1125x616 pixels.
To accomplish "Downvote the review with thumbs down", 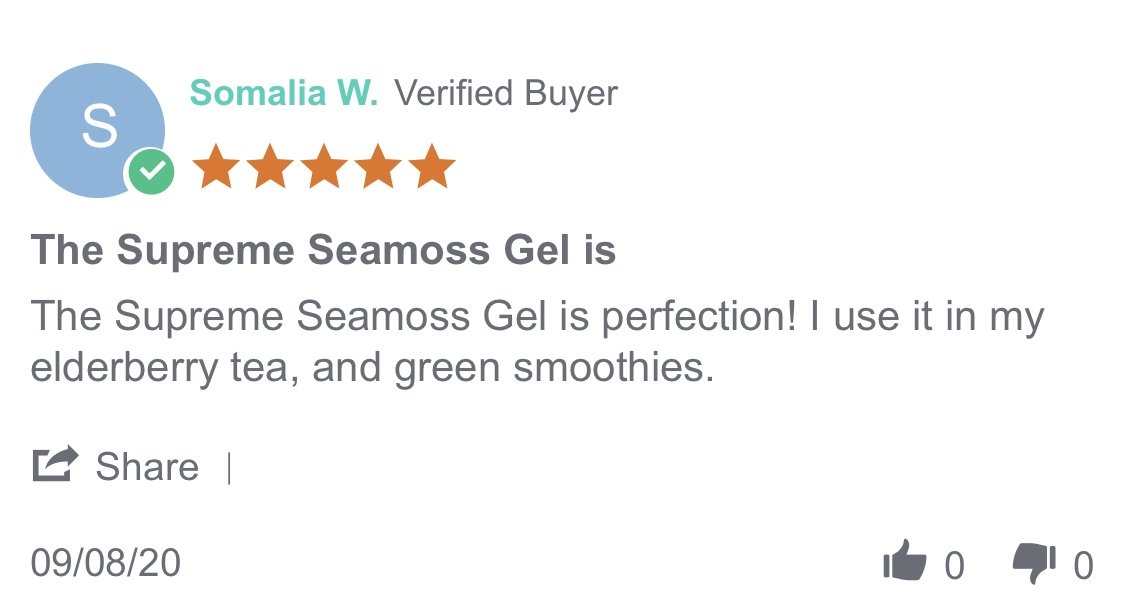I will coord(1034,564).
